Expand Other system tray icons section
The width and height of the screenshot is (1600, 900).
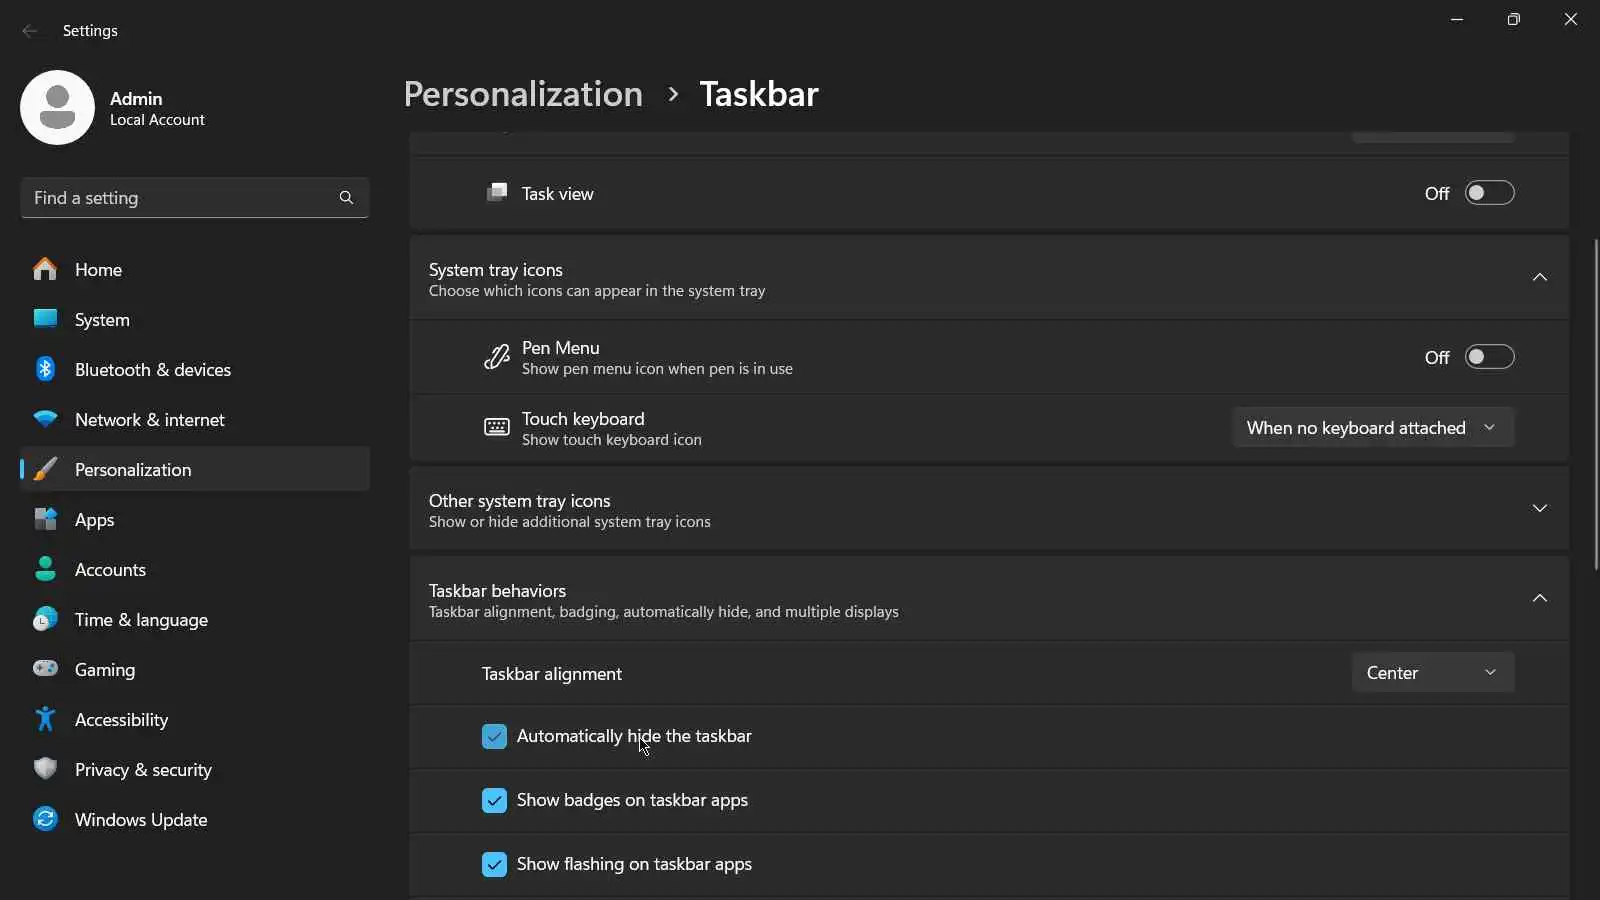[x=1539, y=509]
